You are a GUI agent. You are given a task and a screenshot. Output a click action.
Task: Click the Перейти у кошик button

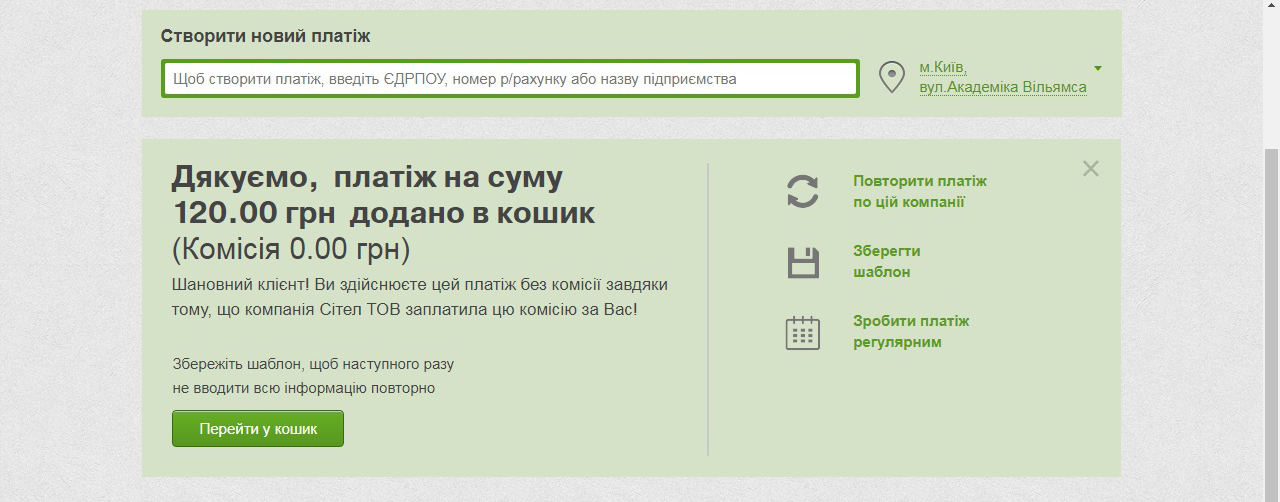click(258, 428)
